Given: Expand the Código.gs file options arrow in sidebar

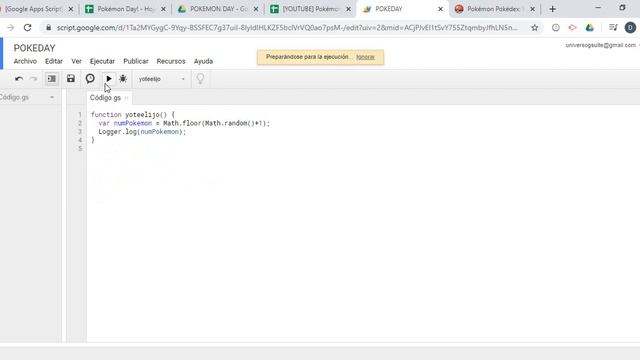Looking at the screenshot, I should 52,98.
